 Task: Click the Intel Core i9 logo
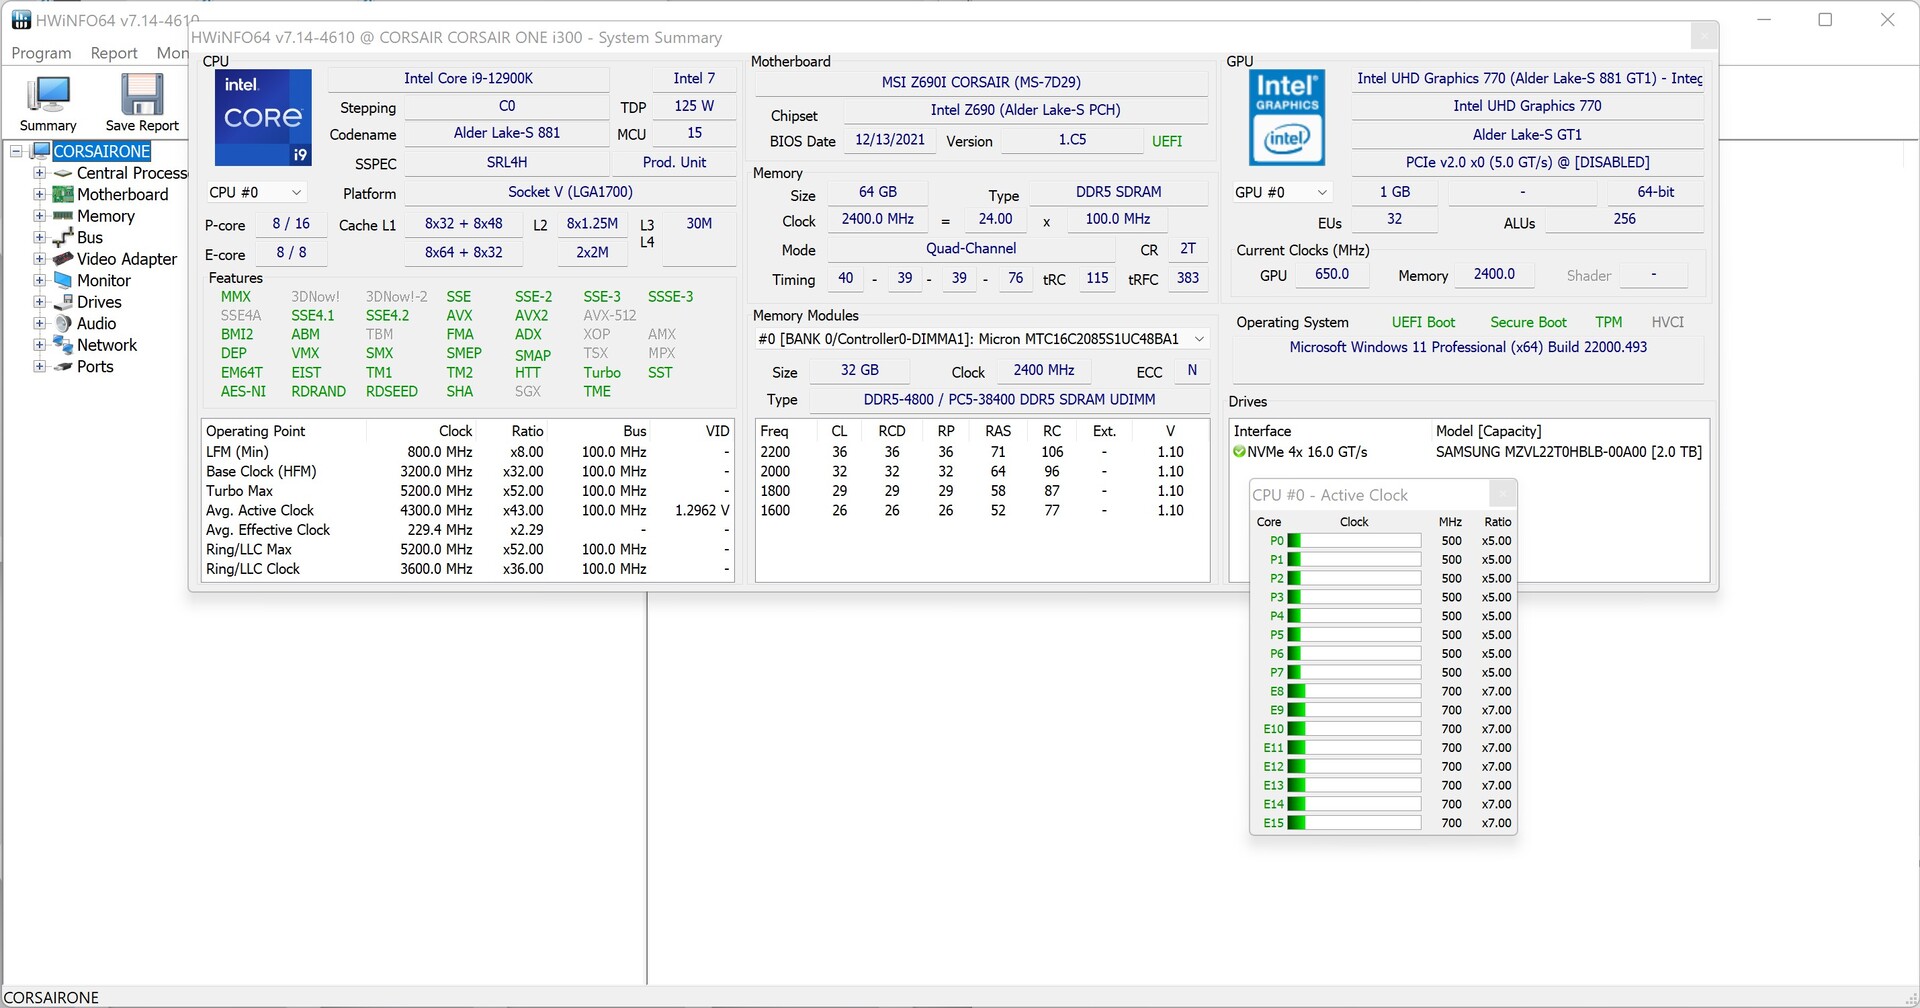[263, 117]
